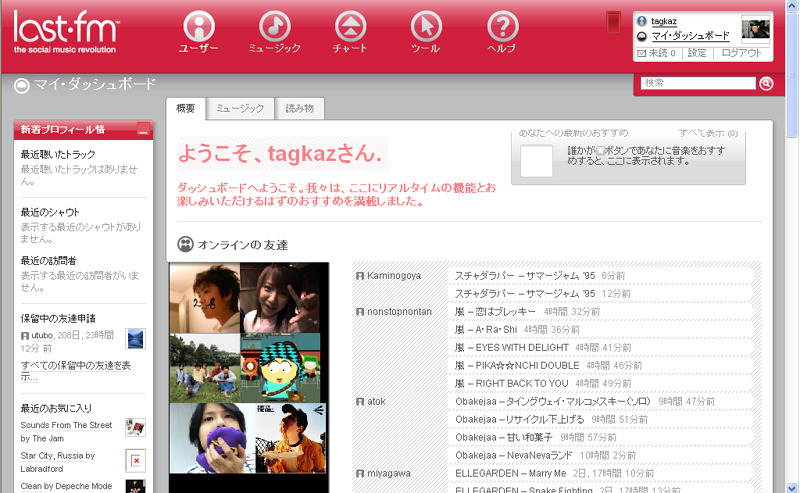Open Kaminogoya's profile link
This screenshot has height=493, width=800.
(393, 276)
